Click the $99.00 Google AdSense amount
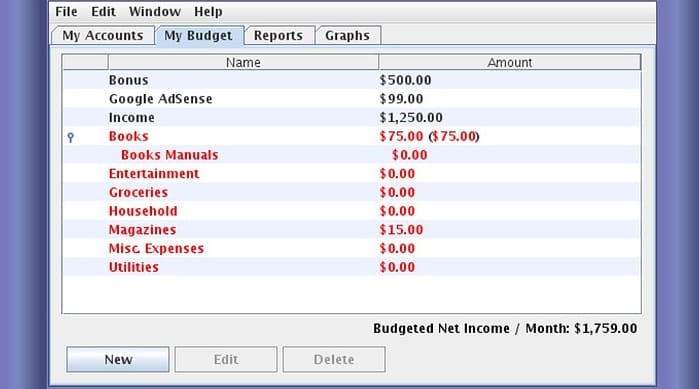This screenshot has width=699, height=389. [402, 99]
